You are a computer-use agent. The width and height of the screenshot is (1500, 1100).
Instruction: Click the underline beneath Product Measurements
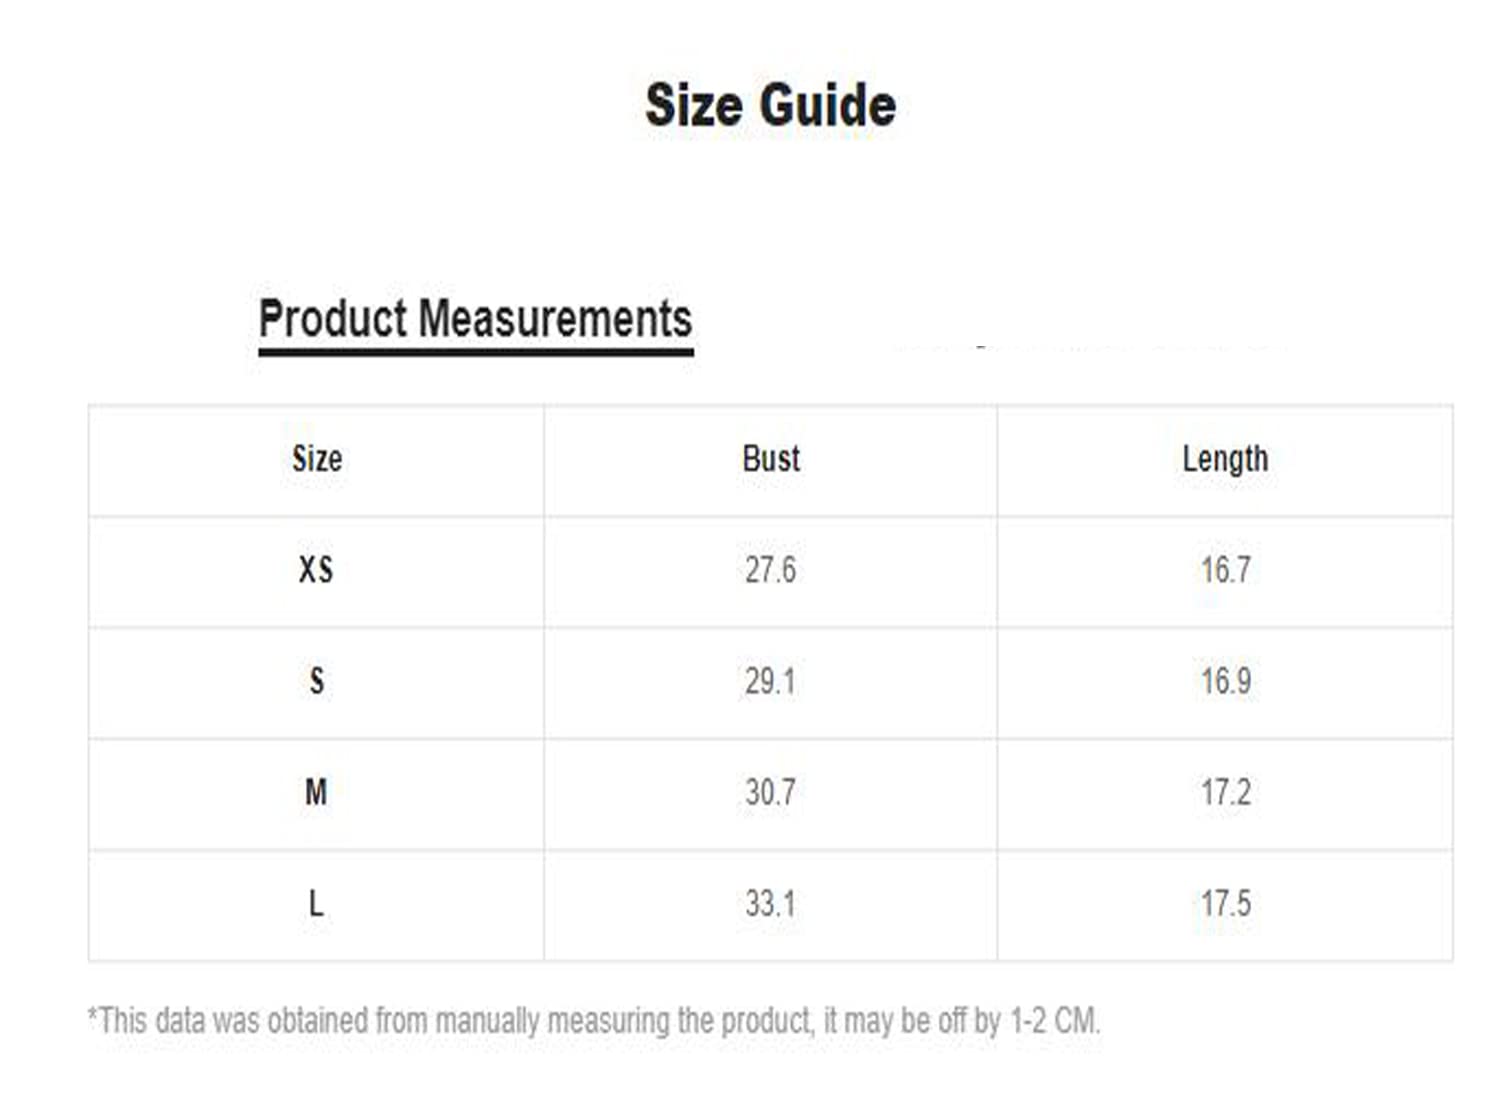pyautogui.click(x=476, y=352)
